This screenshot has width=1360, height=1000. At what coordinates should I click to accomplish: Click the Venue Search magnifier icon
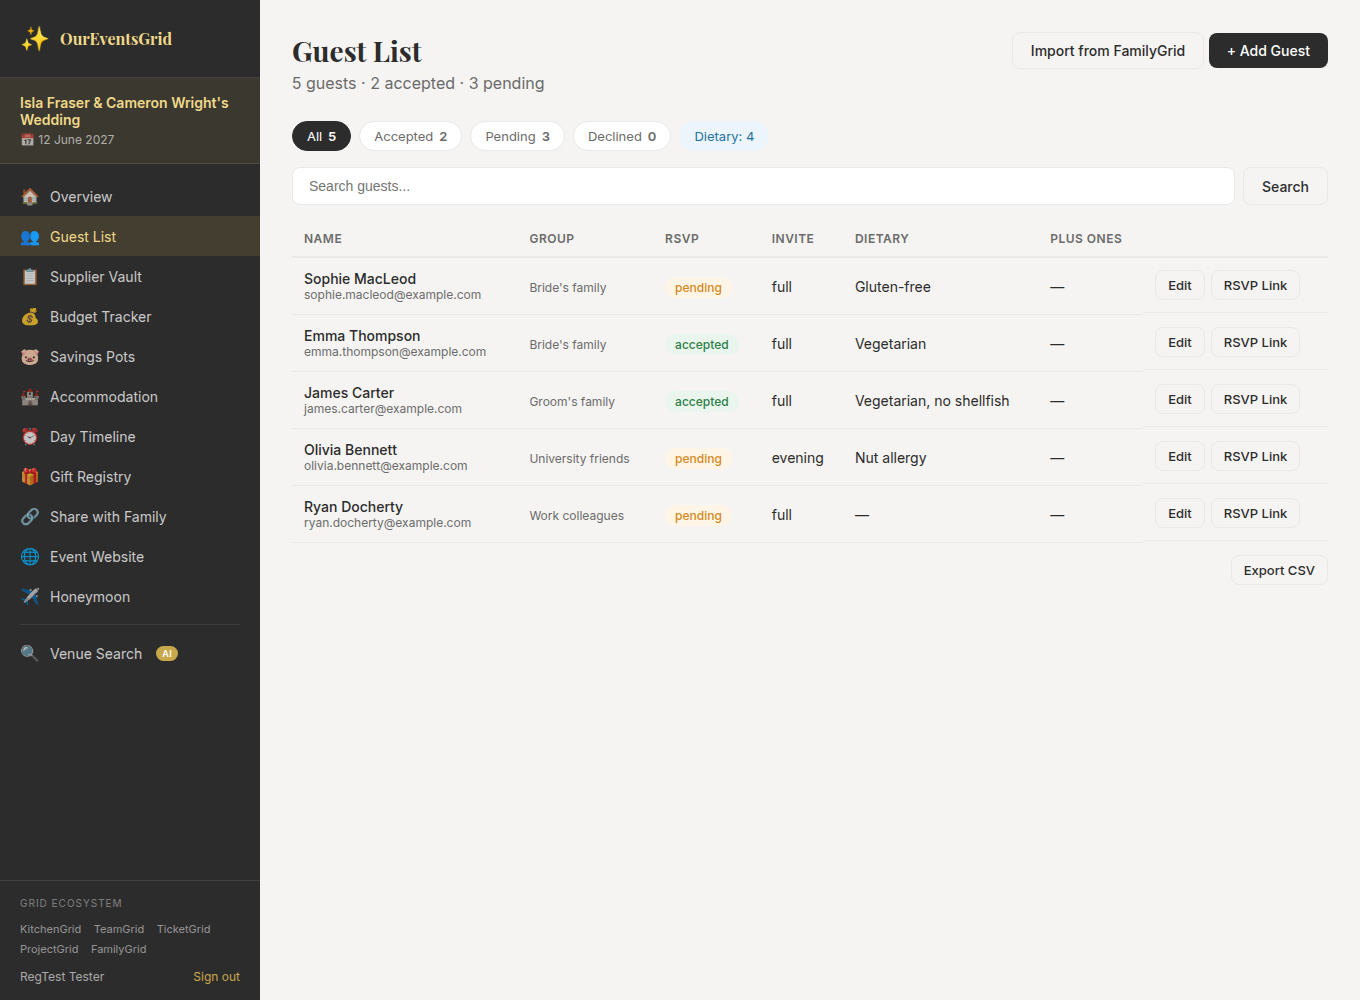click(x=30, y=654)
